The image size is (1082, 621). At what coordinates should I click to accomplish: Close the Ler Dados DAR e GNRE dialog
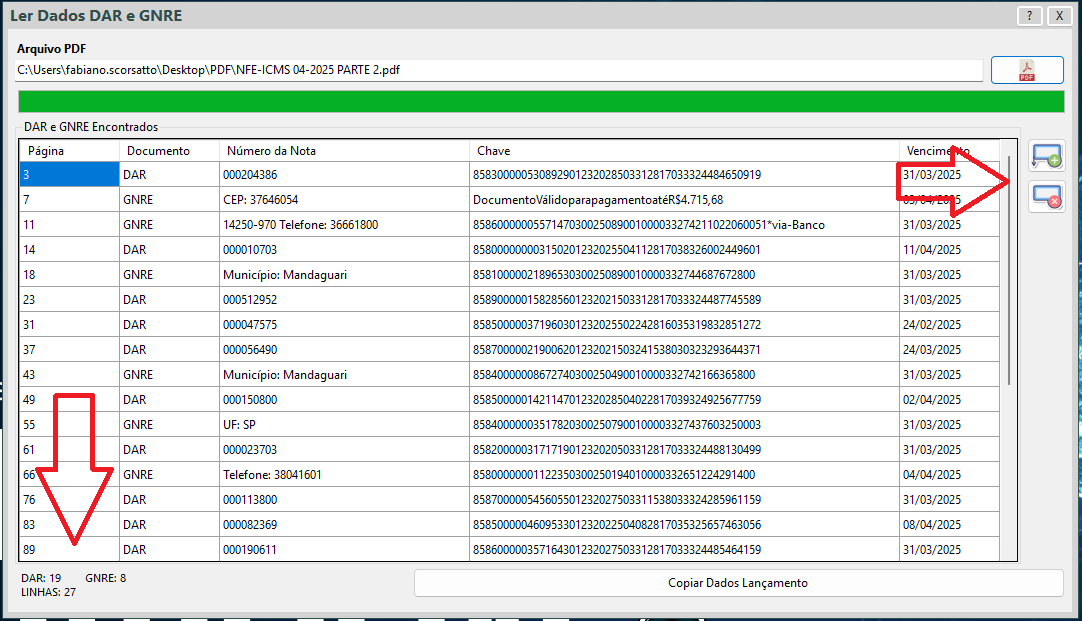tap(1058, 16)
